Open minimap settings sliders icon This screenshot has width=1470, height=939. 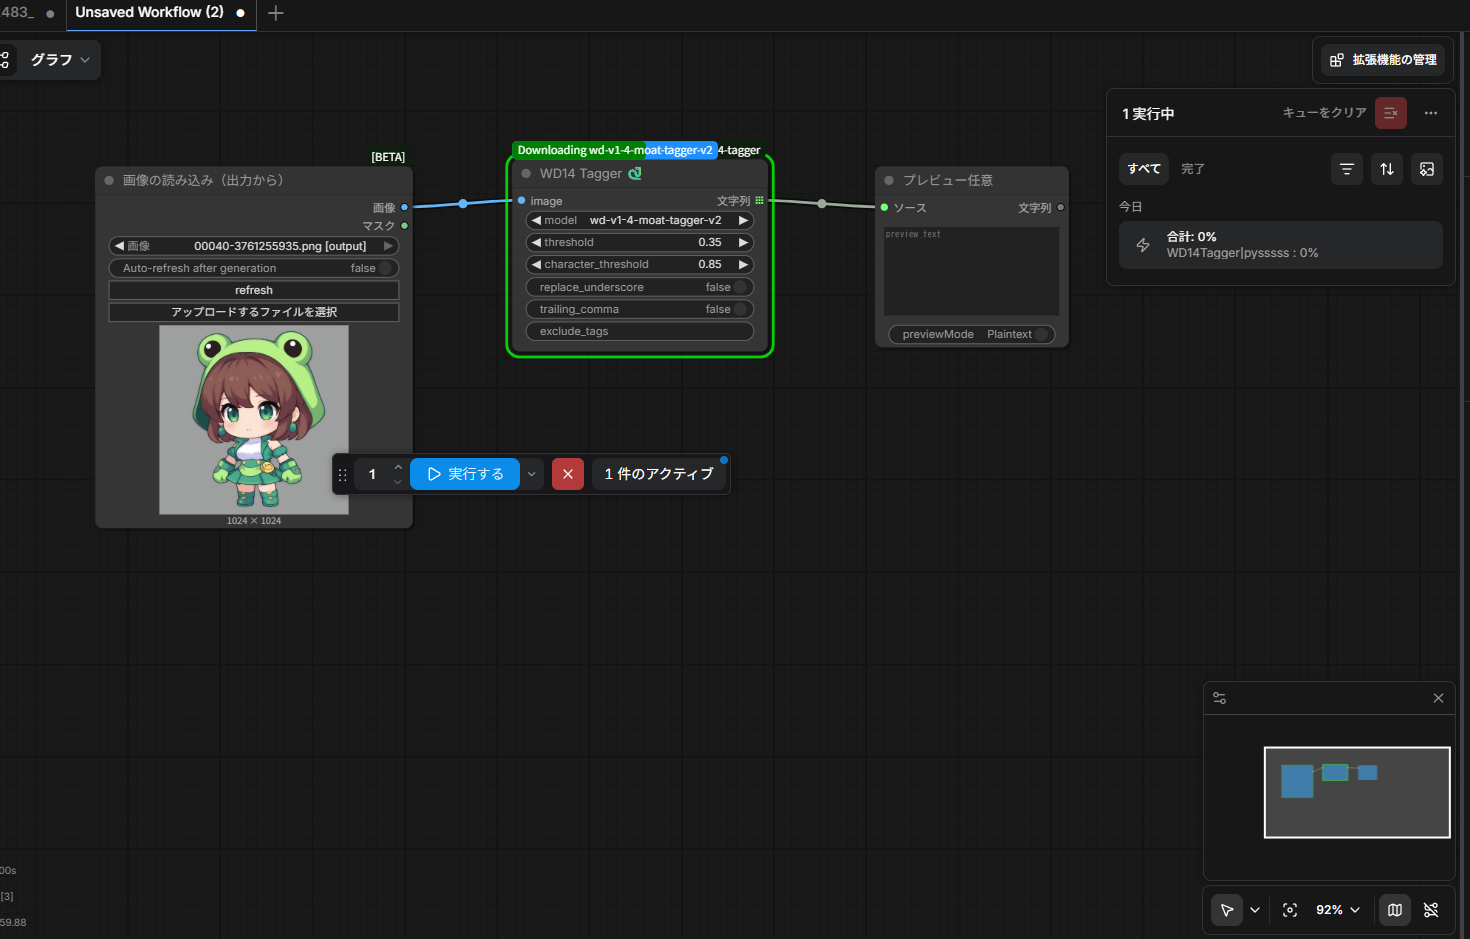click(1220, 698)
